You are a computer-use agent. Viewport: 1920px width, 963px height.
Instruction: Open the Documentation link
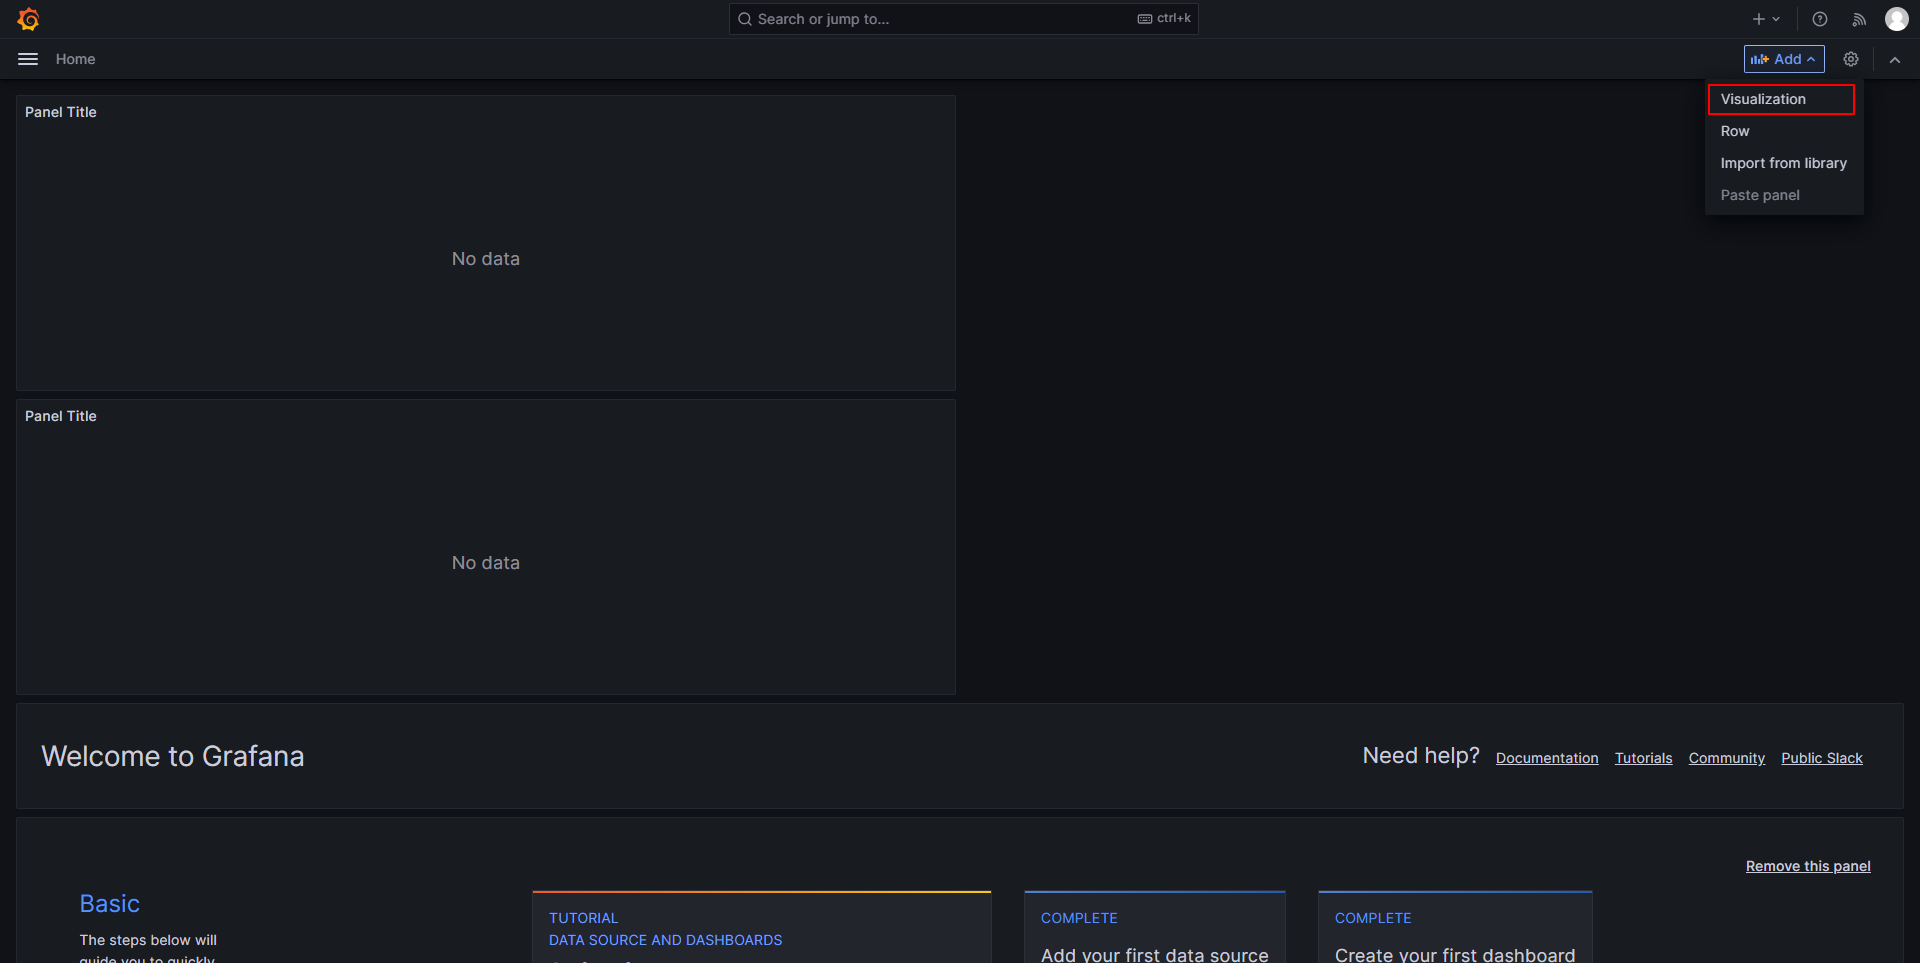point(1547,758)
